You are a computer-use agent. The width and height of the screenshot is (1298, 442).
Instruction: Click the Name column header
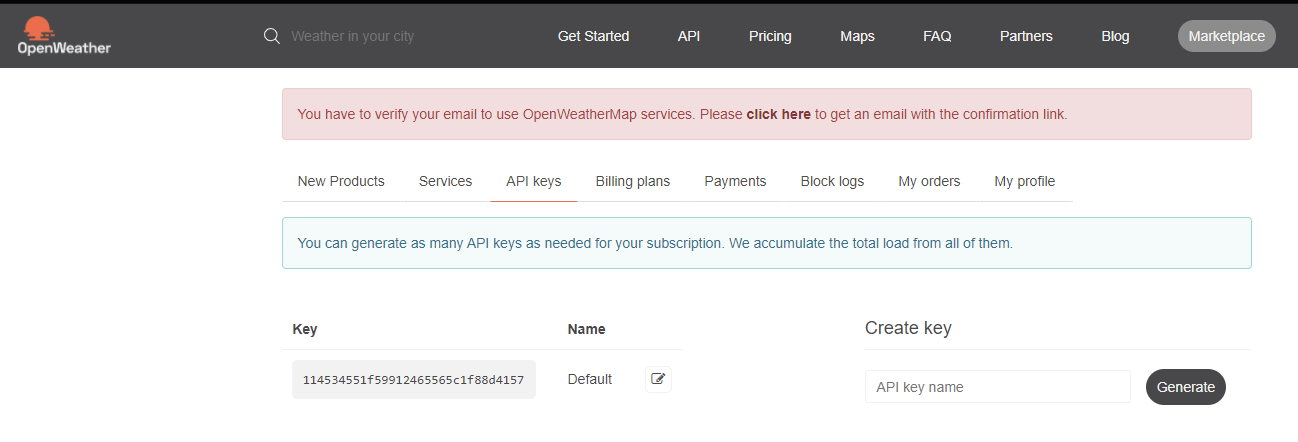tap(586, 329)
